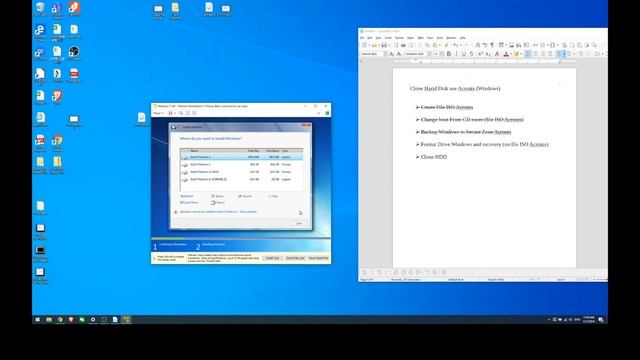Open the Format menu in Writer
The height and width of the screenshot is (360, 640).
399,38
